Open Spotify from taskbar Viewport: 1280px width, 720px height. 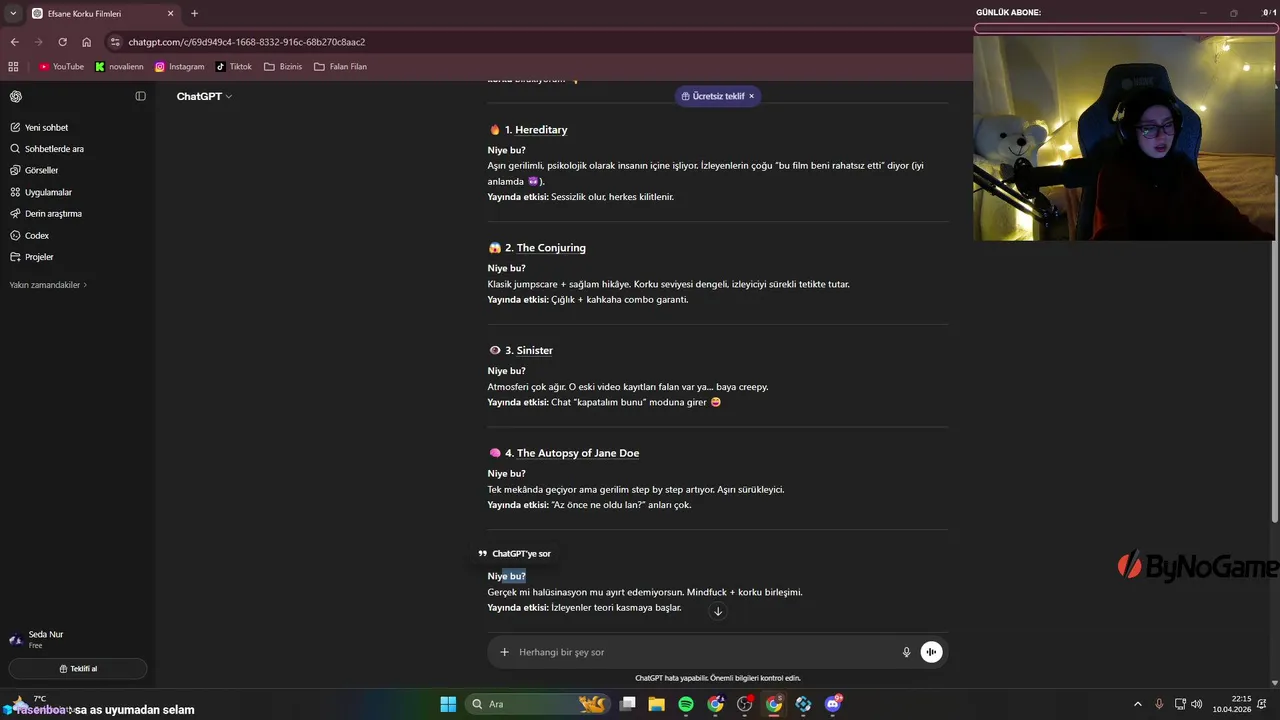tap(686, 704)
